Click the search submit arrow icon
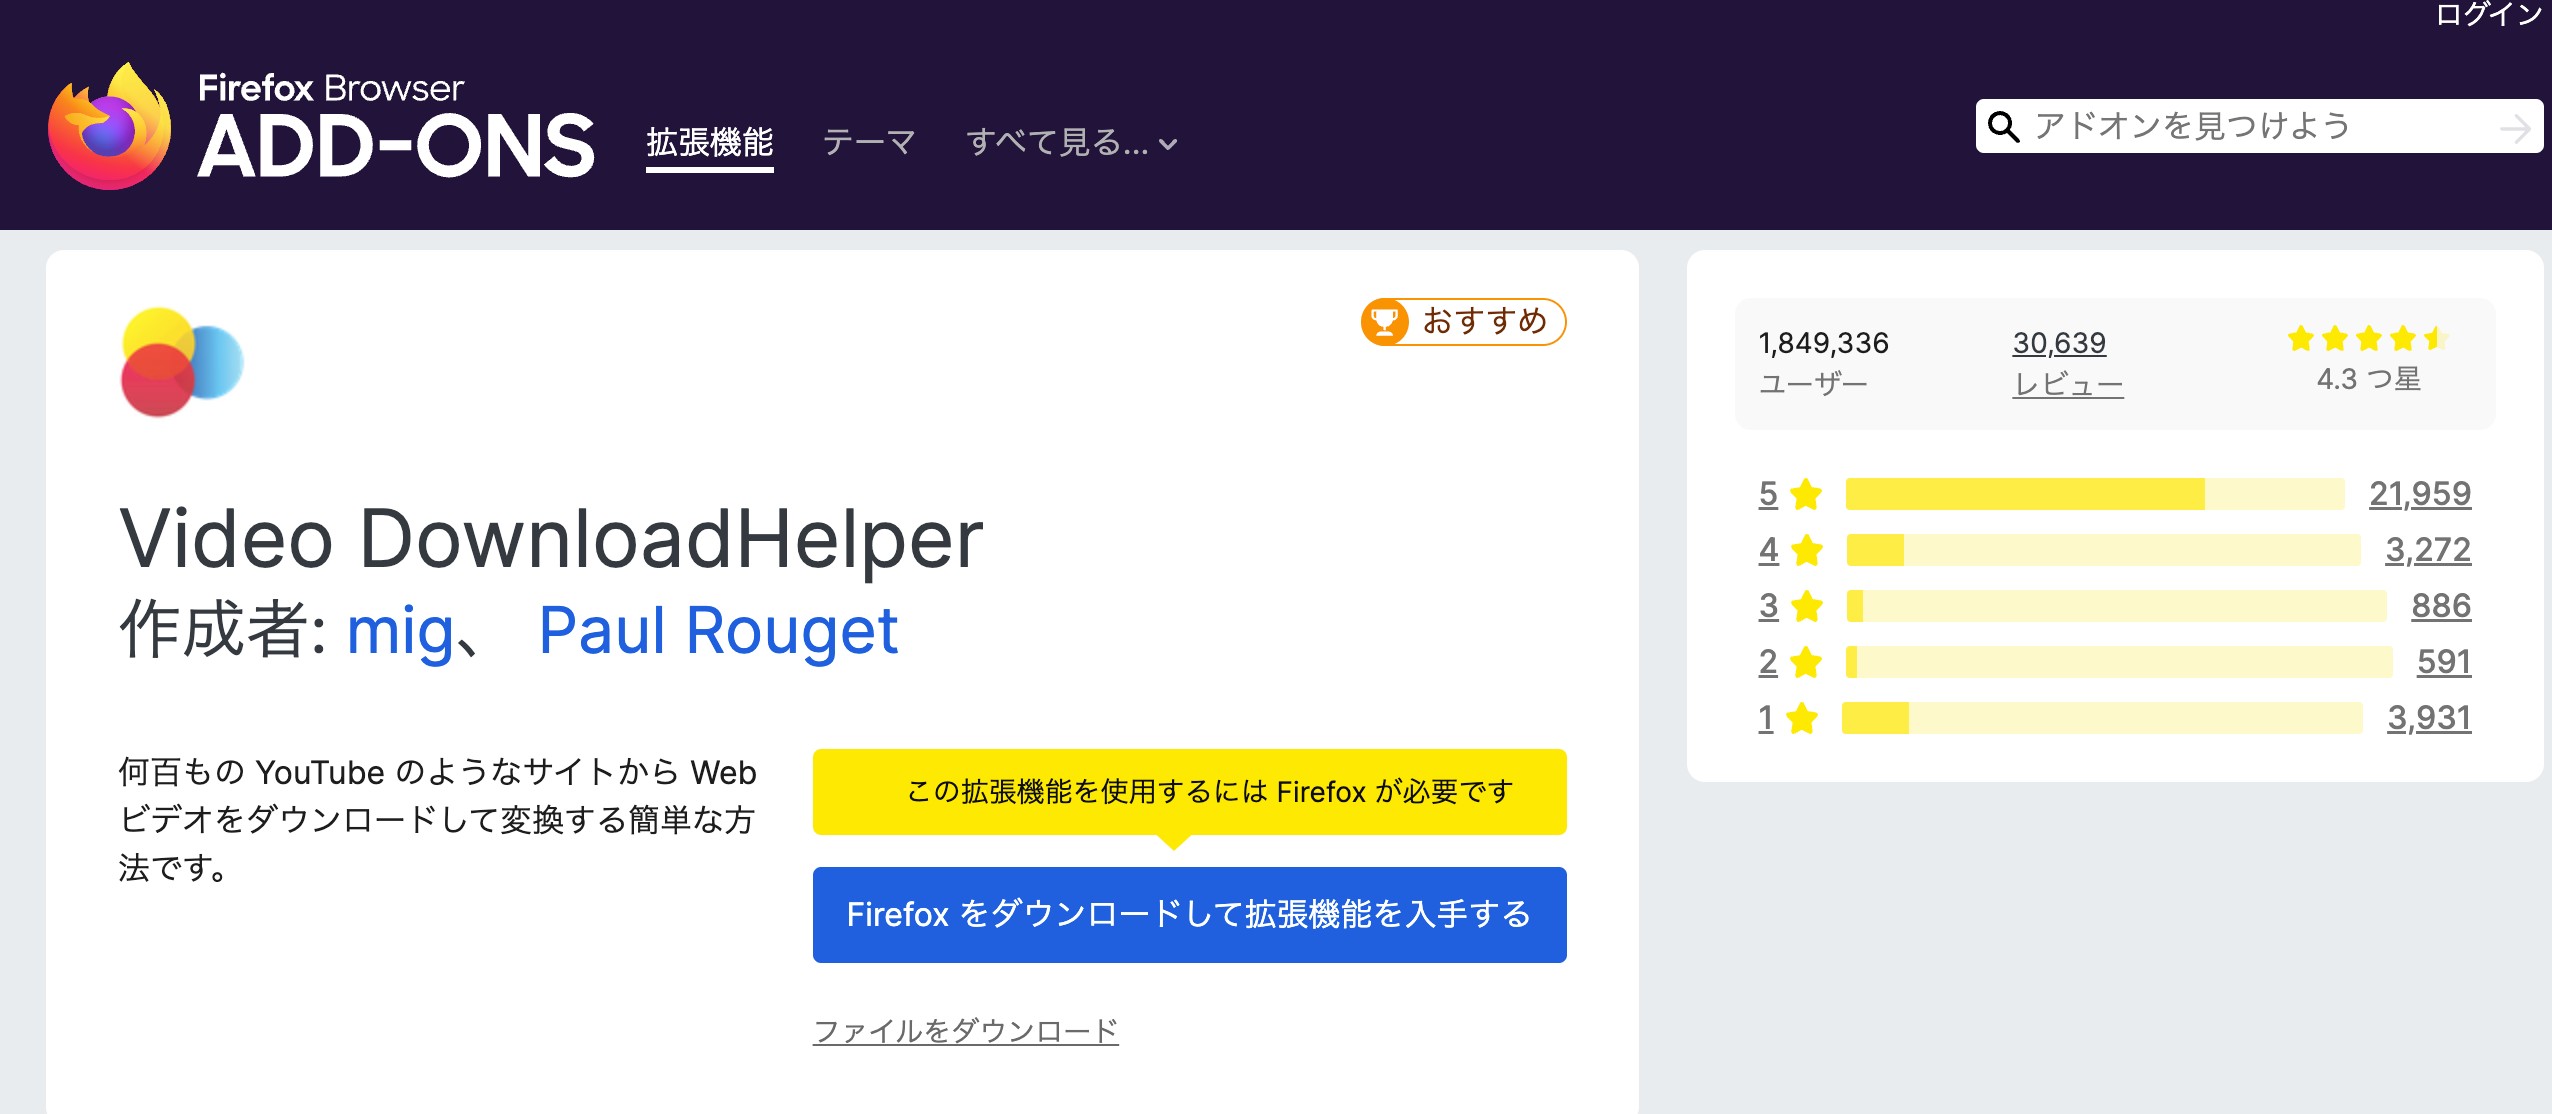2552x1114 pixels. [2514, 128]
